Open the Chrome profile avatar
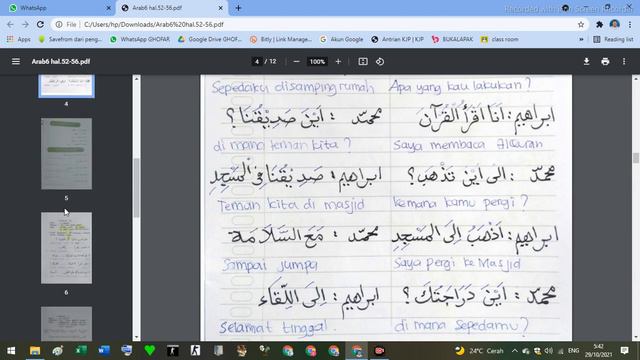The height and width of the screenshot is (360, 640). (615, 24)
